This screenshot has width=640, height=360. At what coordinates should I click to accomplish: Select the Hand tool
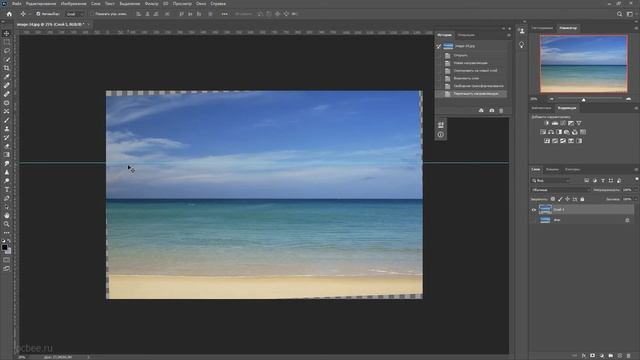click(7, 215)
